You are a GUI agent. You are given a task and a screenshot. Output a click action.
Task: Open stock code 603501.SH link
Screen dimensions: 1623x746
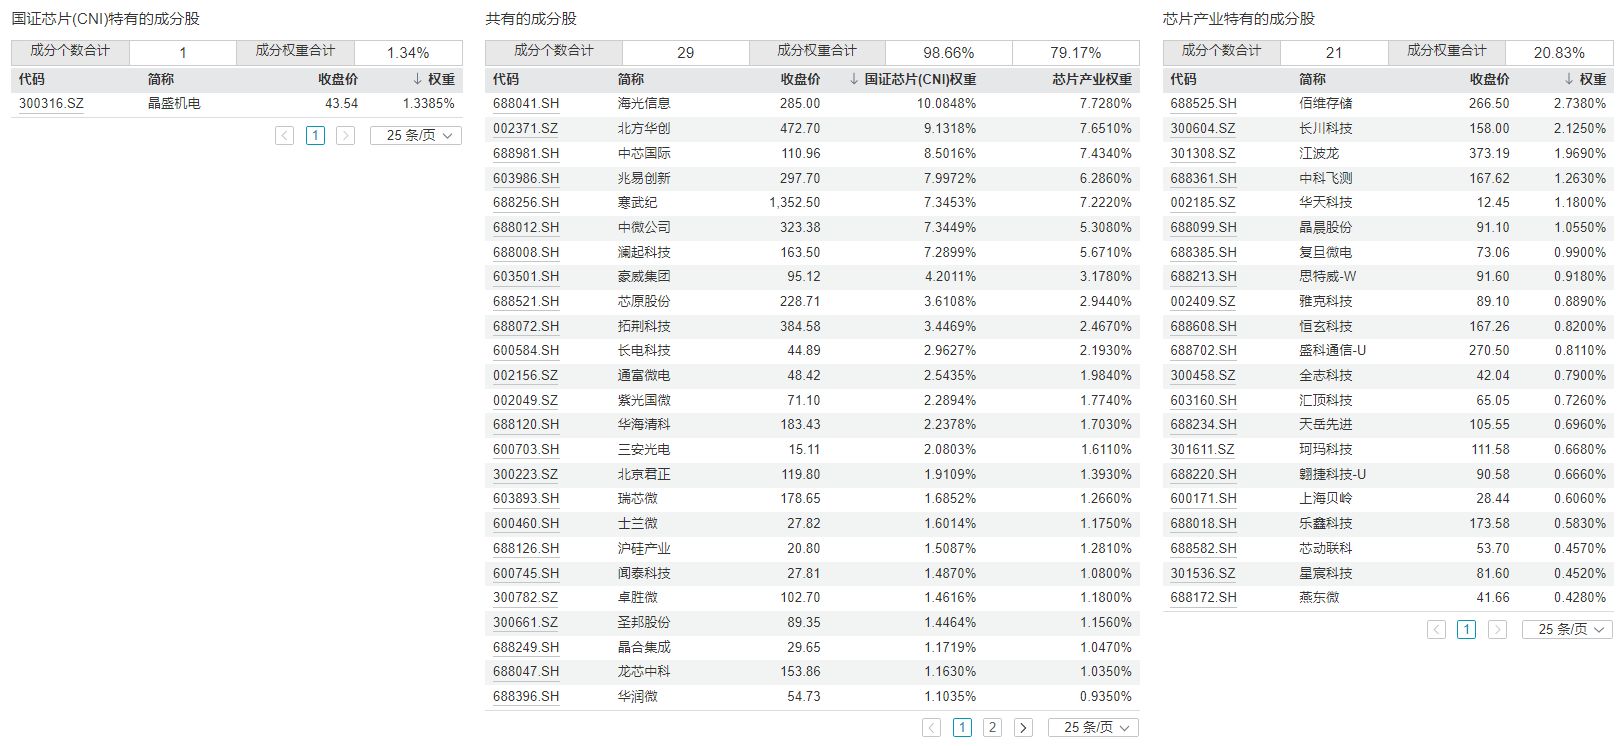pyautogui.click(x=526, y=276)
